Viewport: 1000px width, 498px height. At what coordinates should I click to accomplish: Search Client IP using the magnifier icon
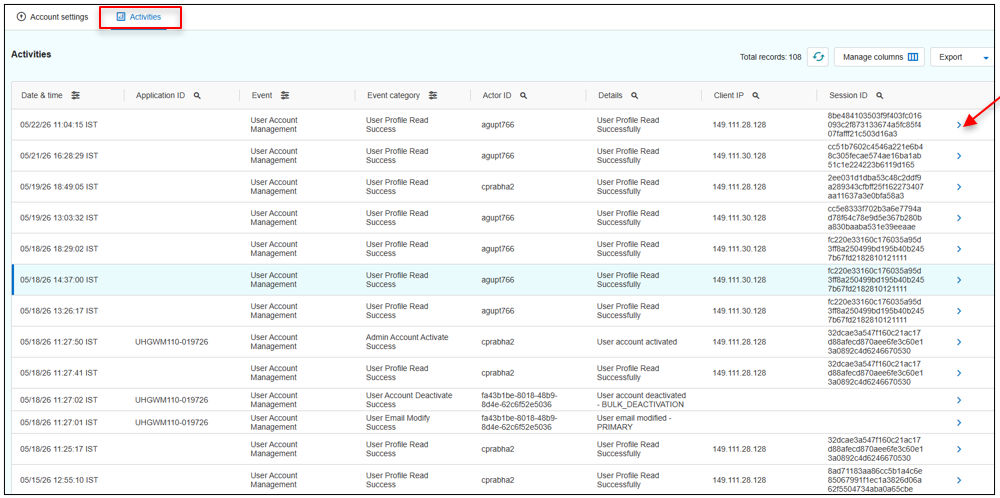pyautogui.click(x=755, y=95)
